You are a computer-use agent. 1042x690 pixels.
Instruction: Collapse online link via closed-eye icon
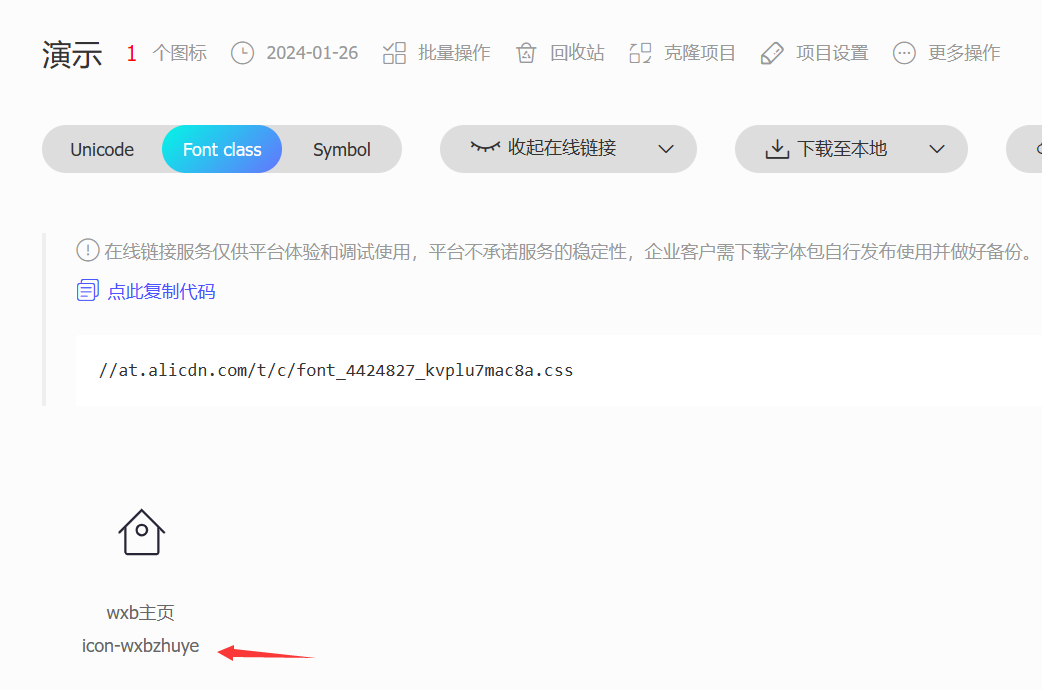485,148
